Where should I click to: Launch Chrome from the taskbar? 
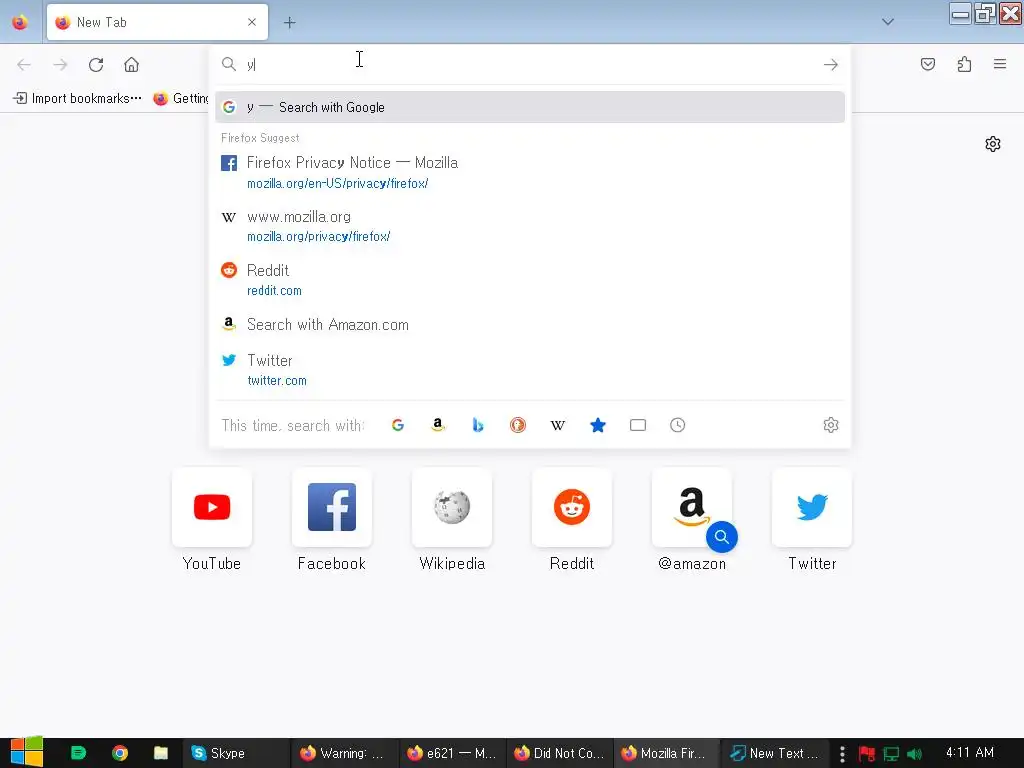pos(120,753)
